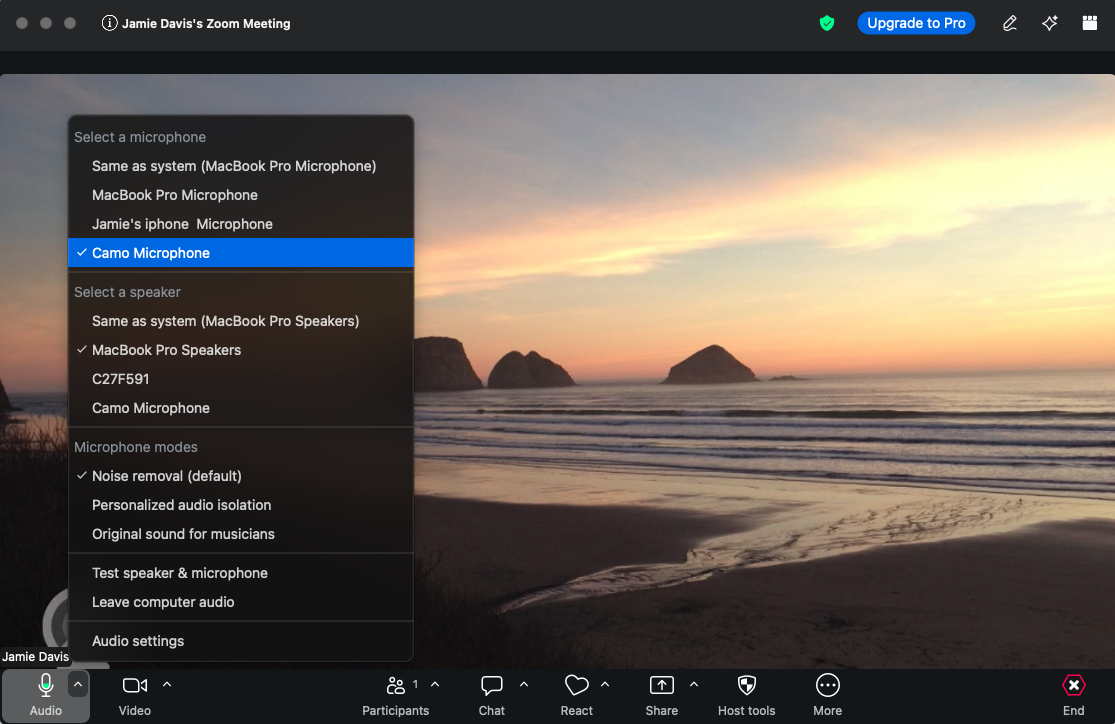The image size is (1115, 724).
Task: Click the green encryption shield icon
Action: 827,23
